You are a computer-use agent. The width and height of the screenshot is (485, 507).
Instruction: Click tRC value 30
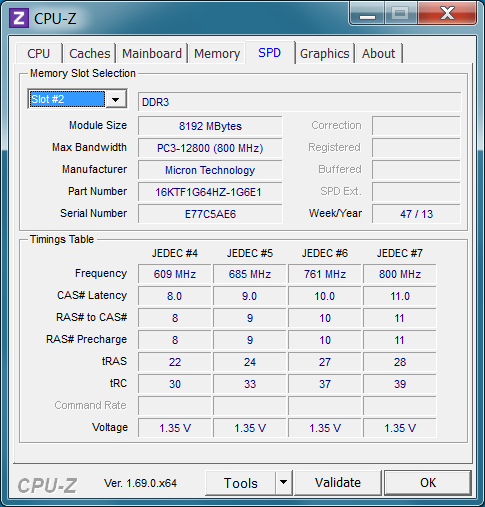[x=175, y=384]
